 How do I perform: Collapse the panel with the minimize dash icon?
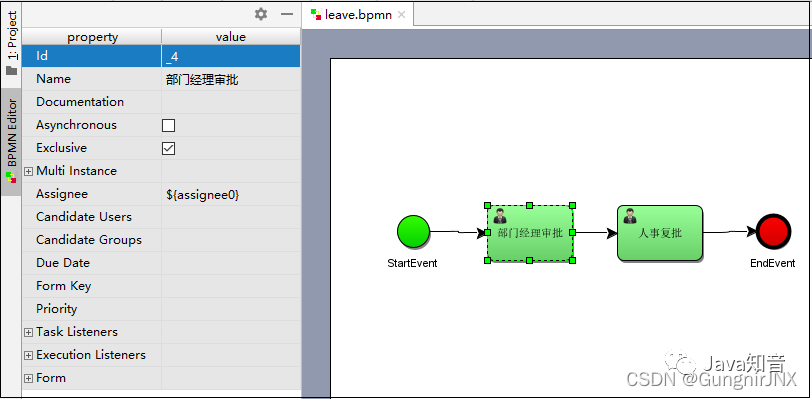(x=287, y=14)
